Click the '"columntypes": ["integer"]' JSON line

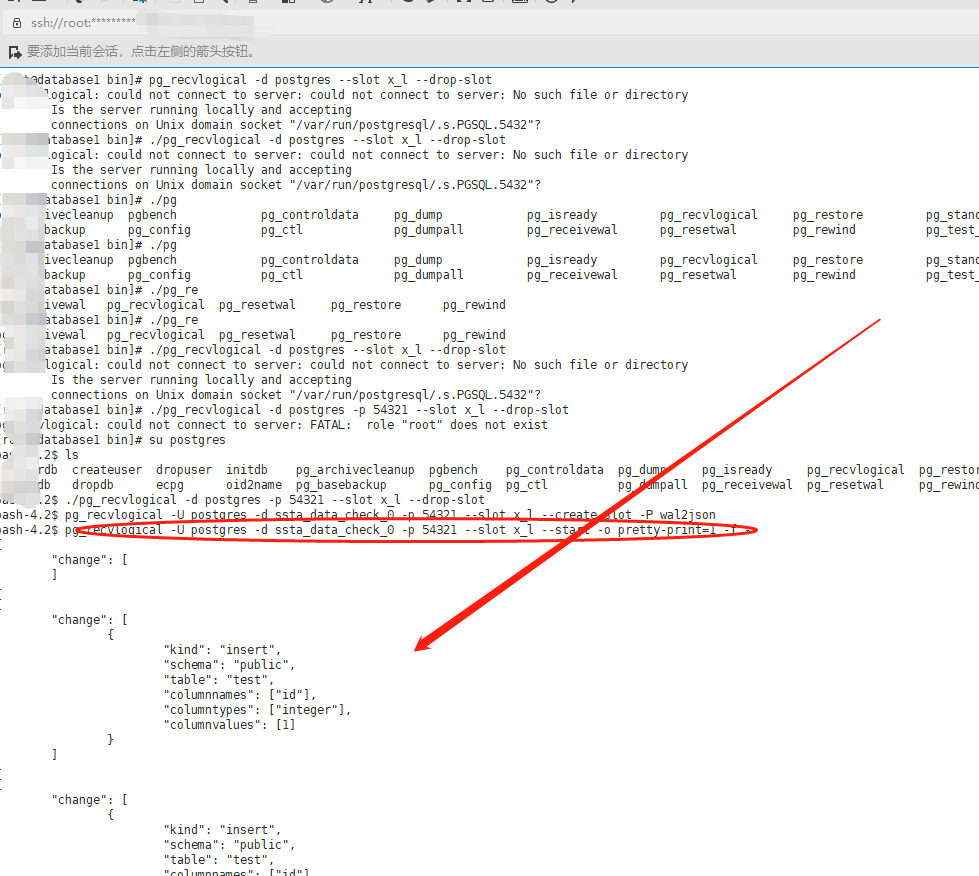[257, 709]
